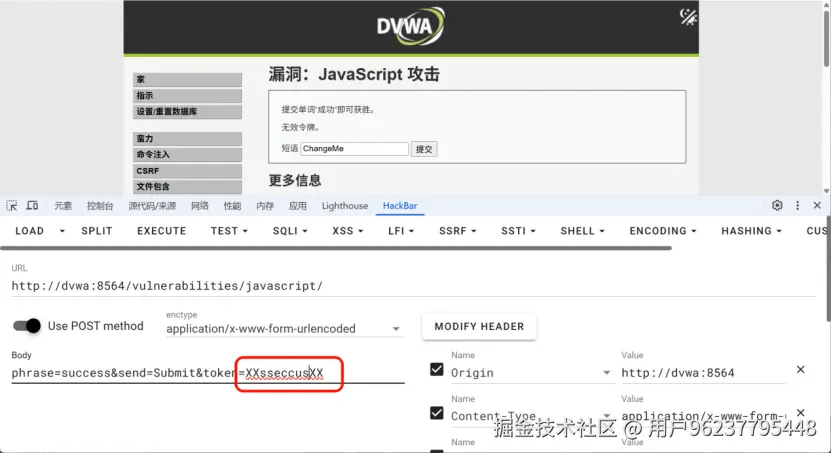Open the 设置/重置数据库 sidebar link
The width and height of the screenshot is (831, 454).
tap(188, 112)
